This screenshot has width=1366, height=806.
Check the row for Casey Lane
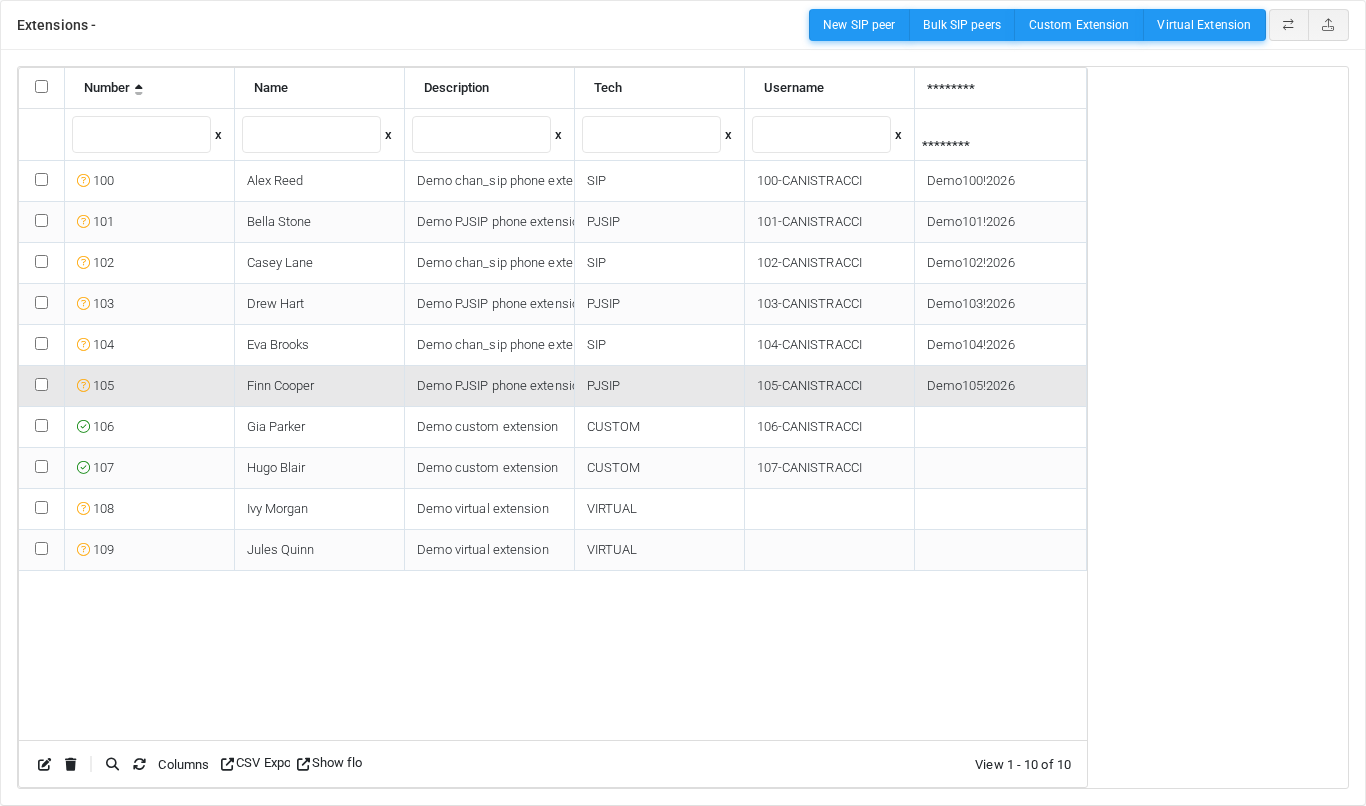click(41, 262)
